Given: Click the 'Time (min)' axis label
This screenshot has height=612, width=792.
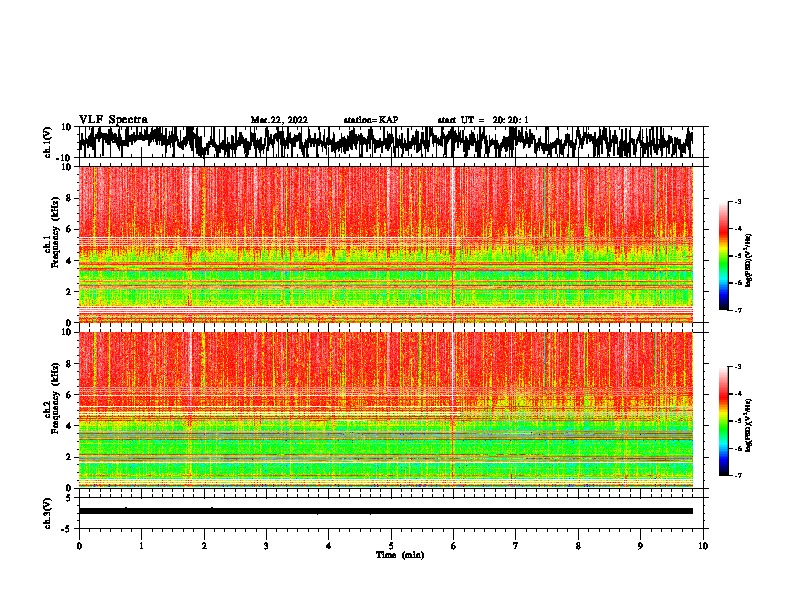Looking at the screenshot, I should coord(400,555).
